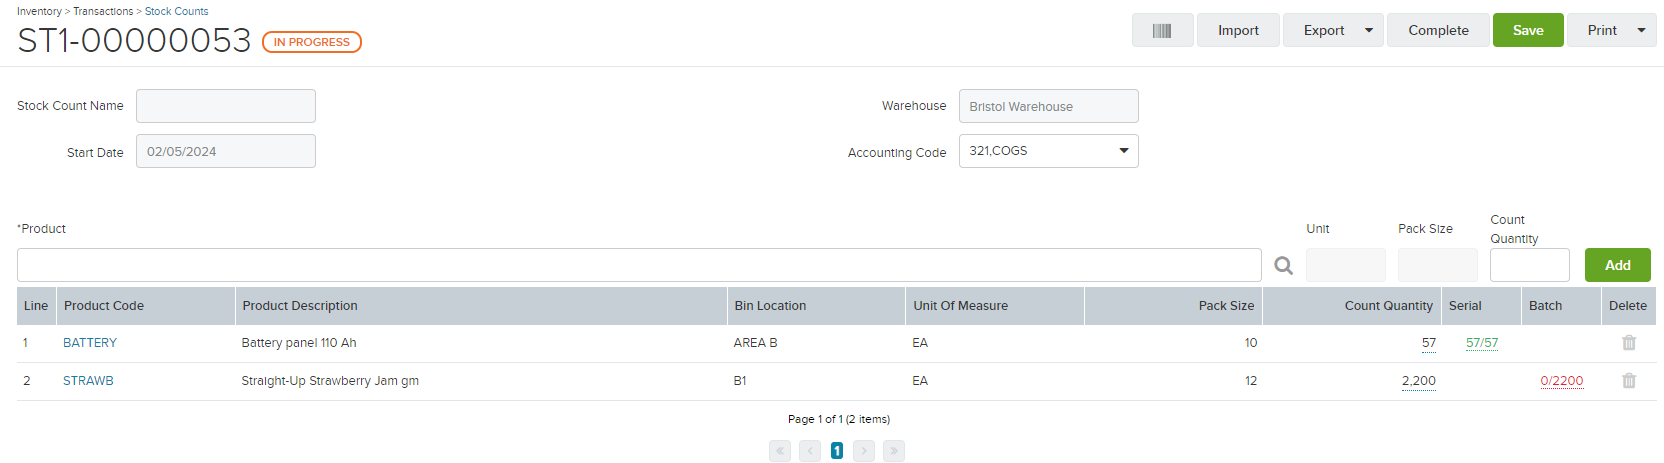The width and height of the screenshot is (1664, 463).
Task: Open the Transactions breadcrumb
Action: (103, 11)
